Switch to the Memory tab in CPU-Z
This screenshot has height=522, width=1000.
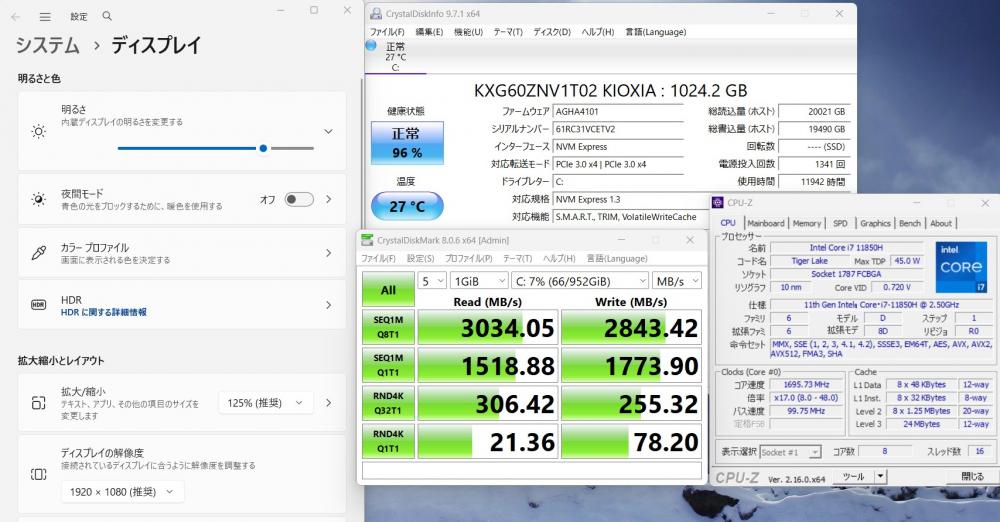click(x=807, y=223)
